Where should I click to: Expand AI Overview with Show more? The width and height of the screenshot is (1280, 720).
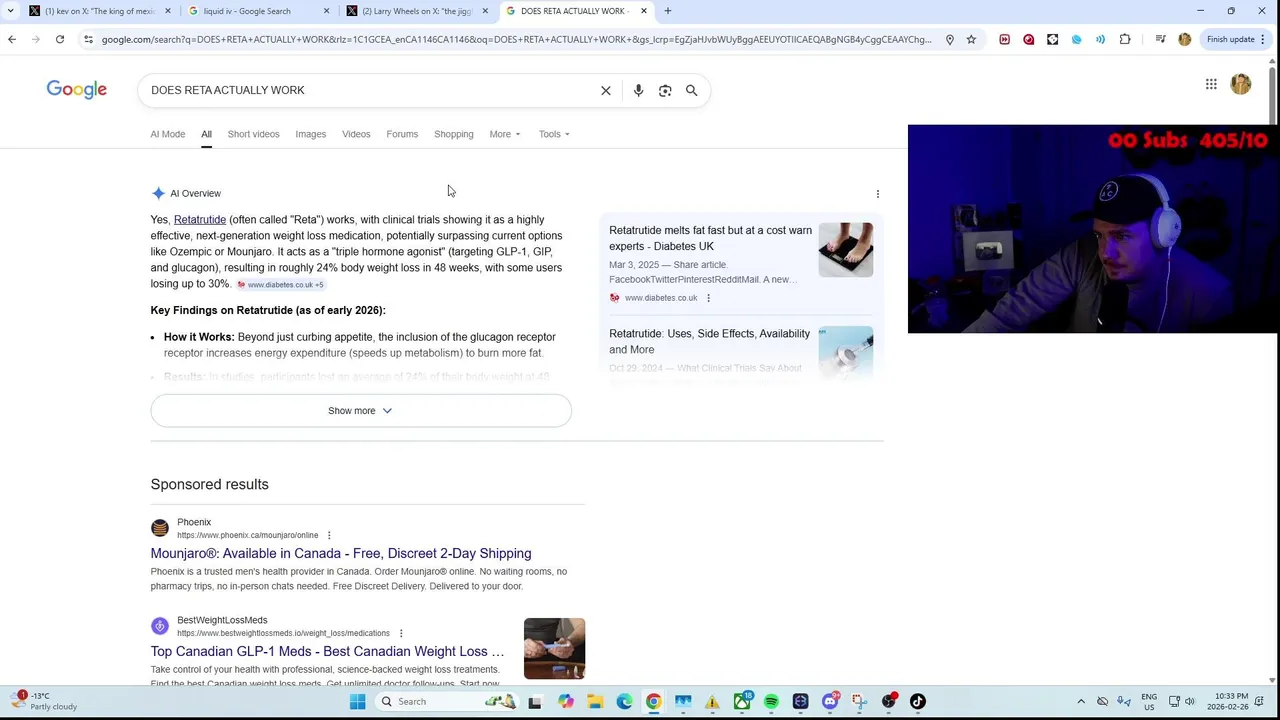361,411
